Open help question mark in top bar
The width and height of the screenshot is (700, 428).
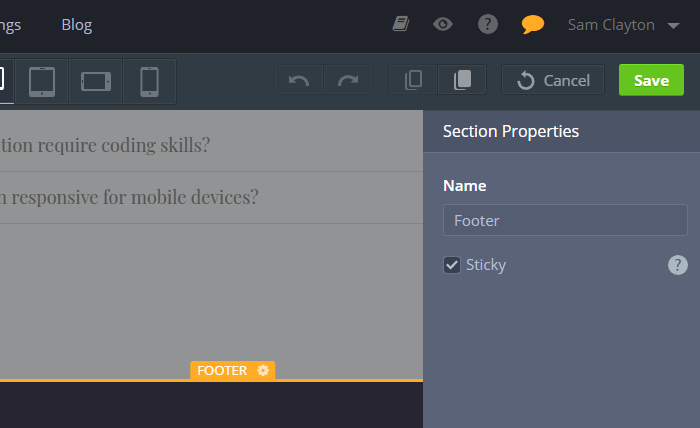(x=487, y=25)
